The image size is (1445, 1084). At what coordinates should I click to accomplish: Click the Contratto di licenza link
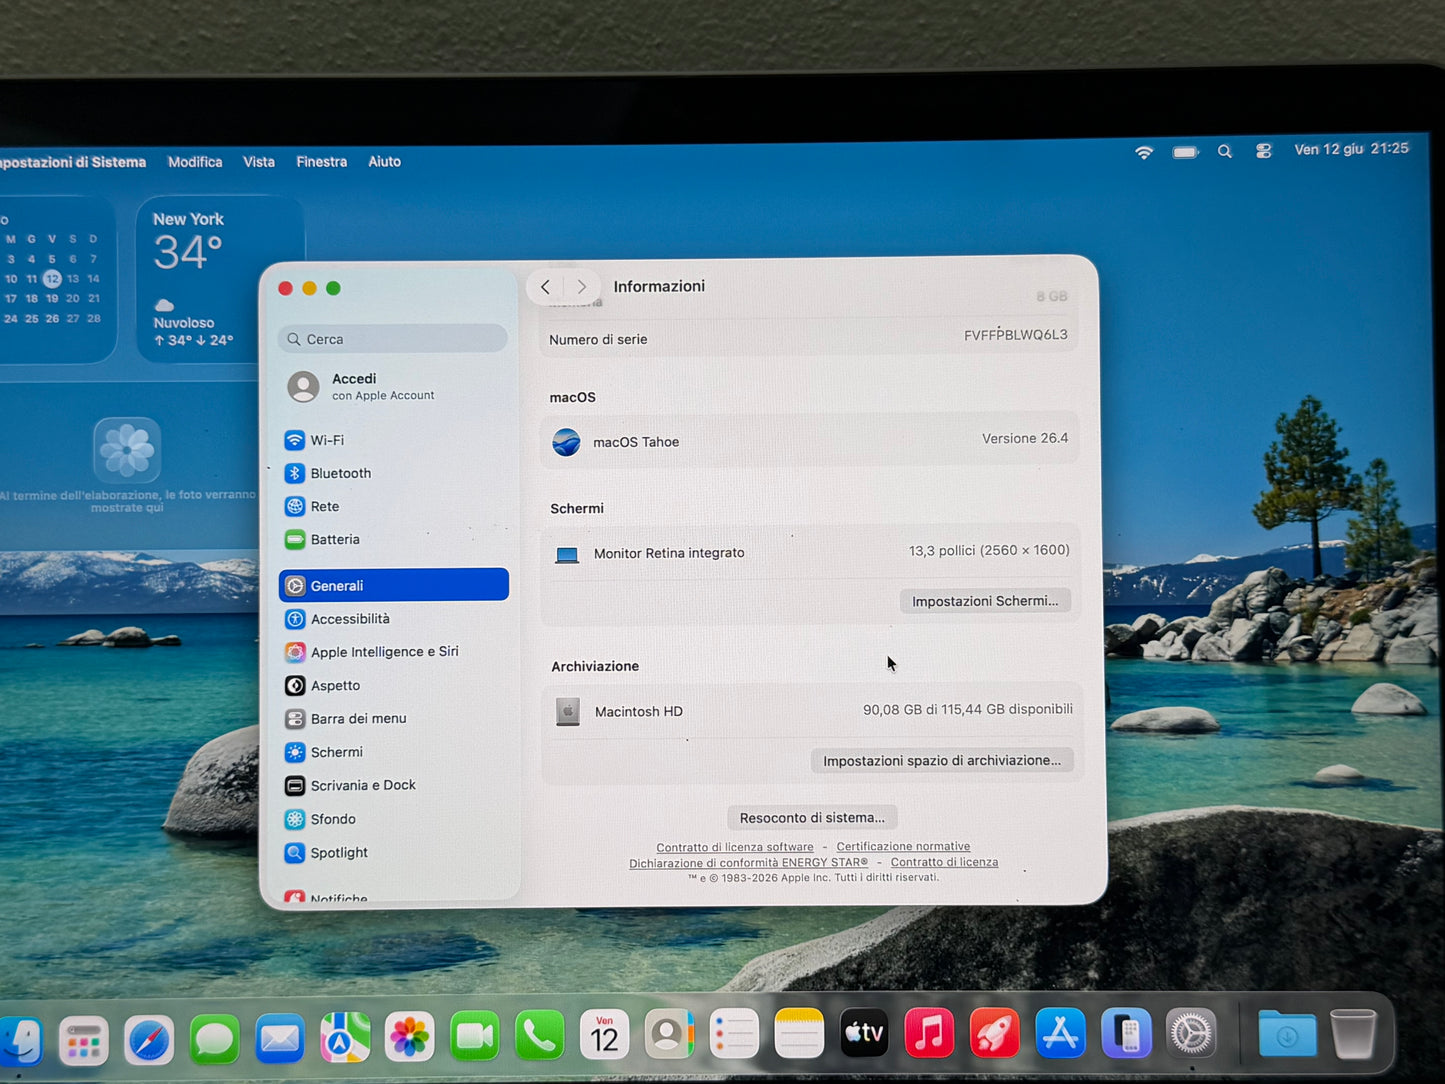944,862
